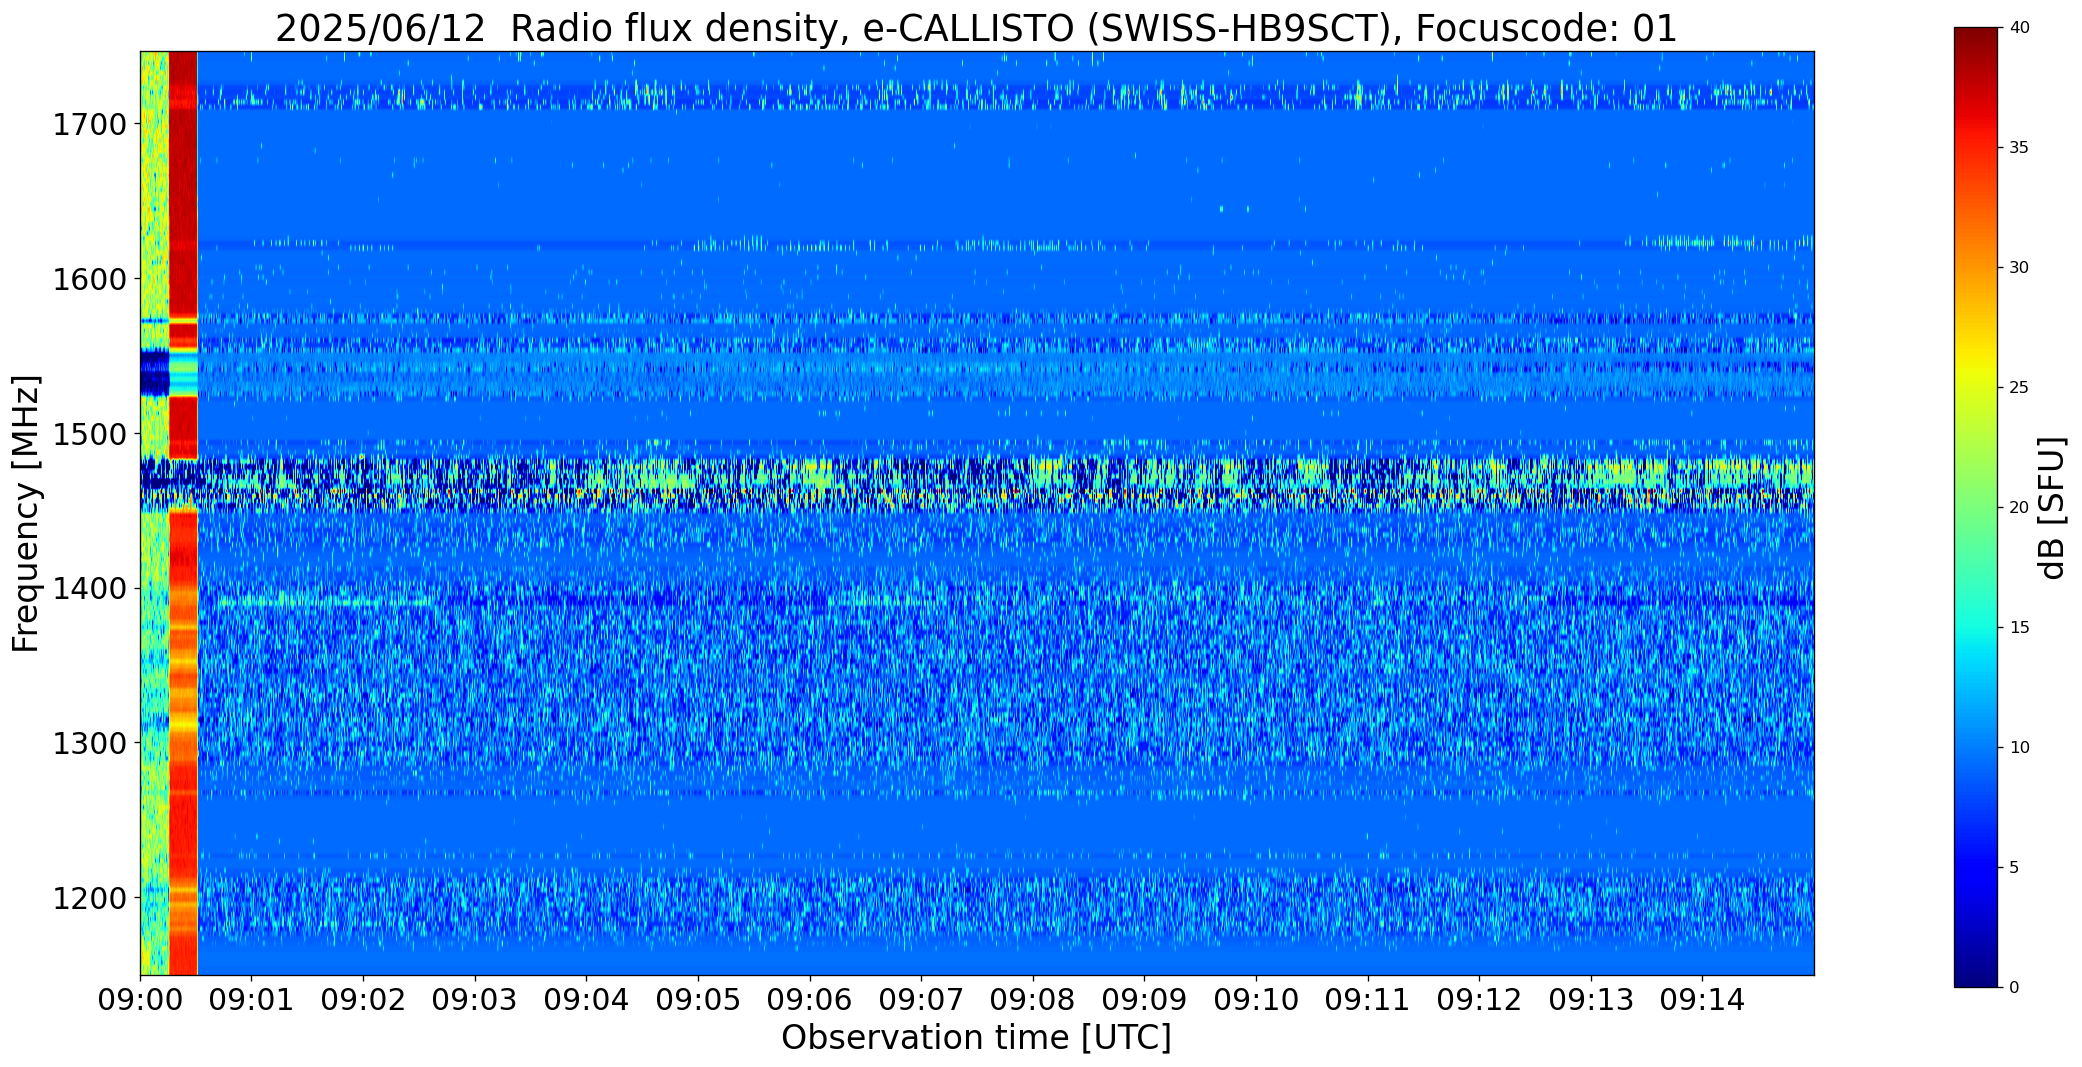The width and height of the screenshot is (2082, 1067).
Task: Click the colorbar tick label 35
Action: point(2019,148)
